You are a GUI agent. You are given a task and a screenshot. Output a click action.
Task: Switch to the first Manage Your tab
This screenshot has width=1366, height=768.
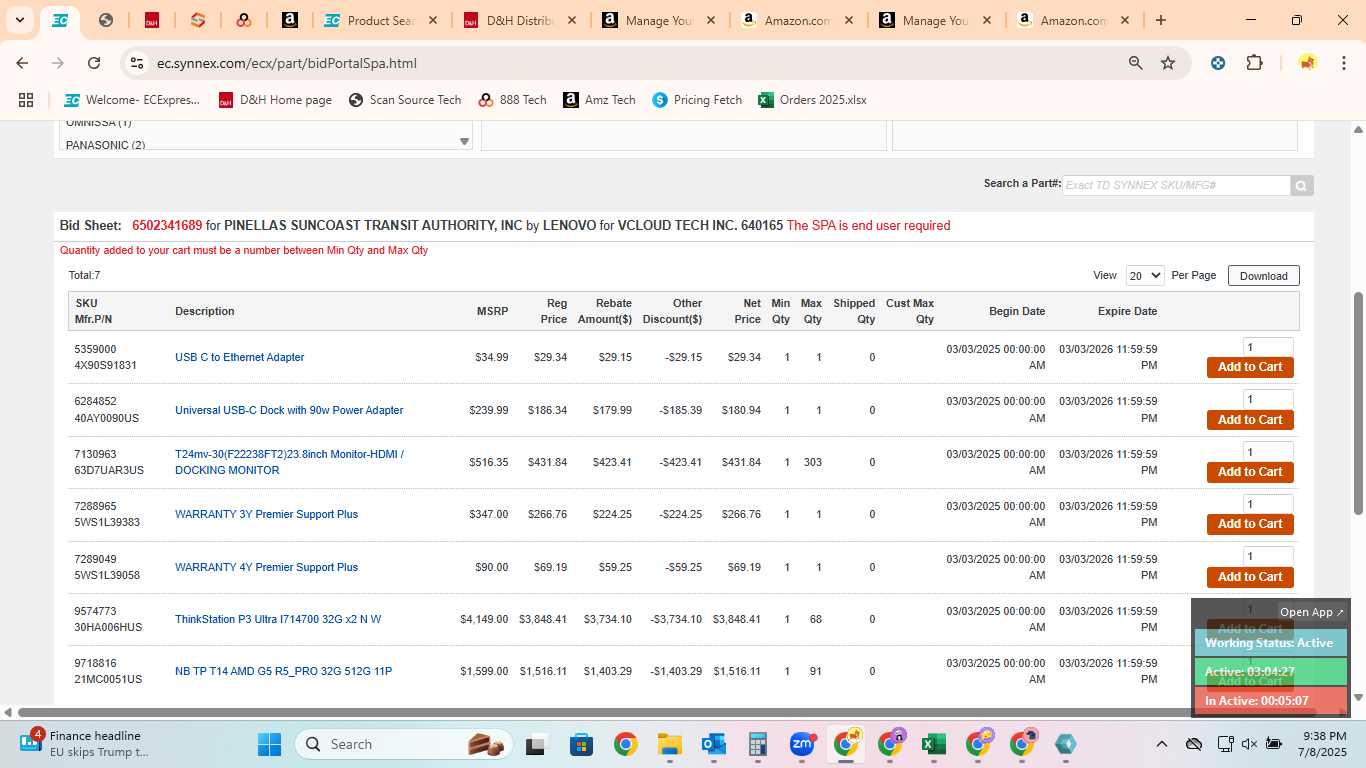pos(657,20)
